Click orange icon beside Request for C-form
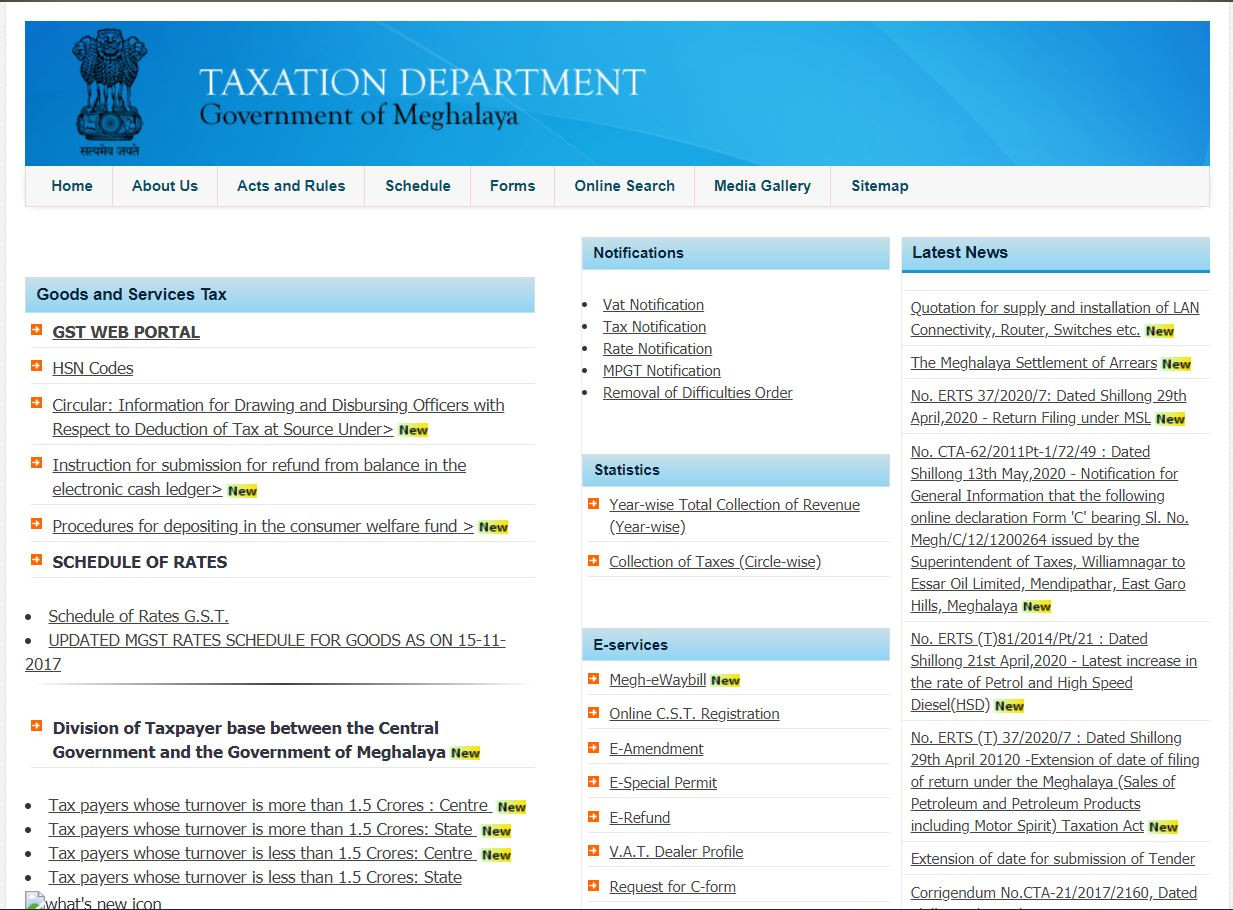Viewport: 1233px width, 910px height. click(x=594, y=886)
